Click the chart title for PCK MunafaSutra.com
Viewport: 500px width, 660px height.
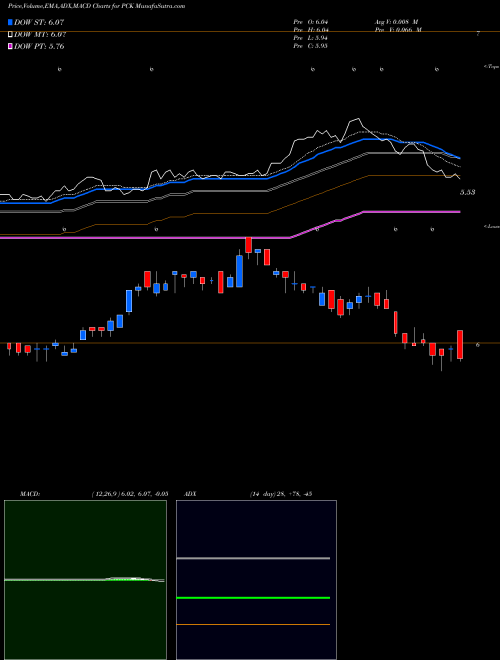tap(96, 6)
